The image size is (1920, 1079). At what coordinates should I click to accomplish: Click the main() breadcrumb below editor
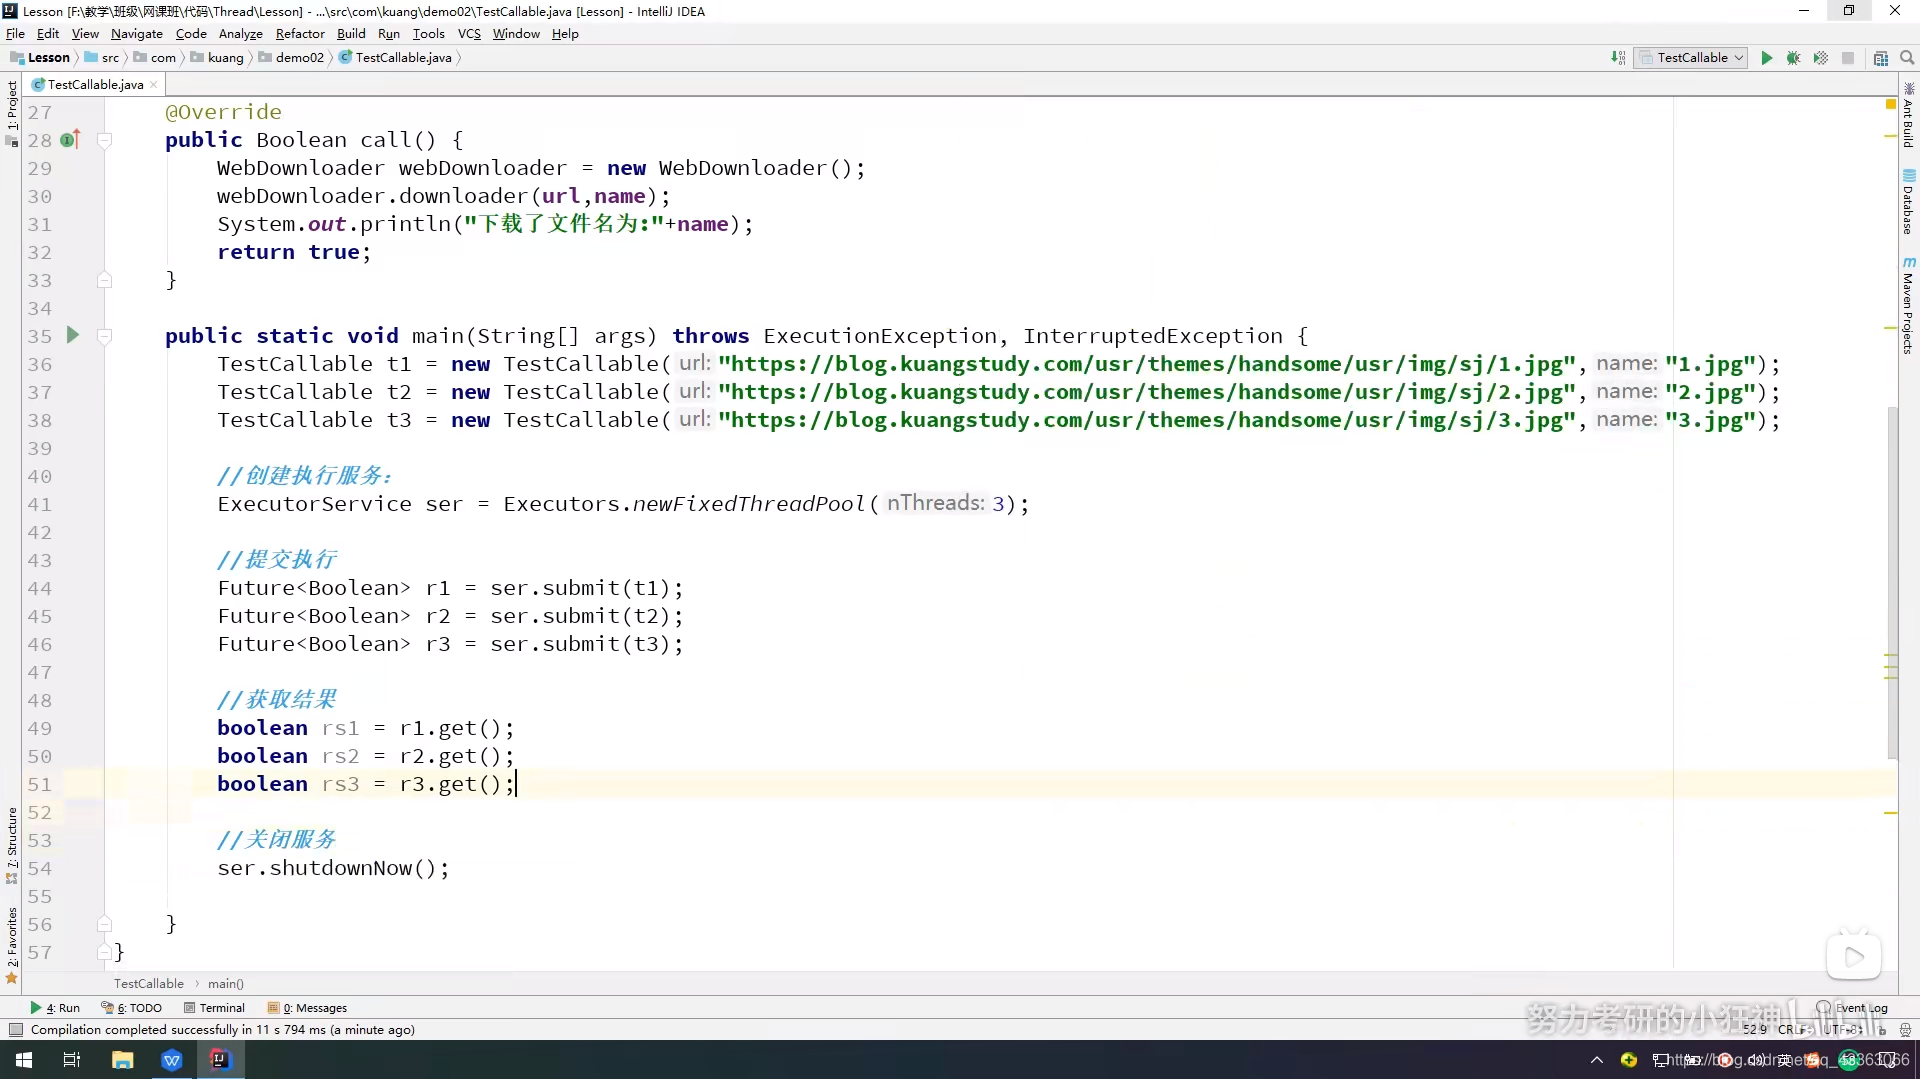tap(226, 984)
